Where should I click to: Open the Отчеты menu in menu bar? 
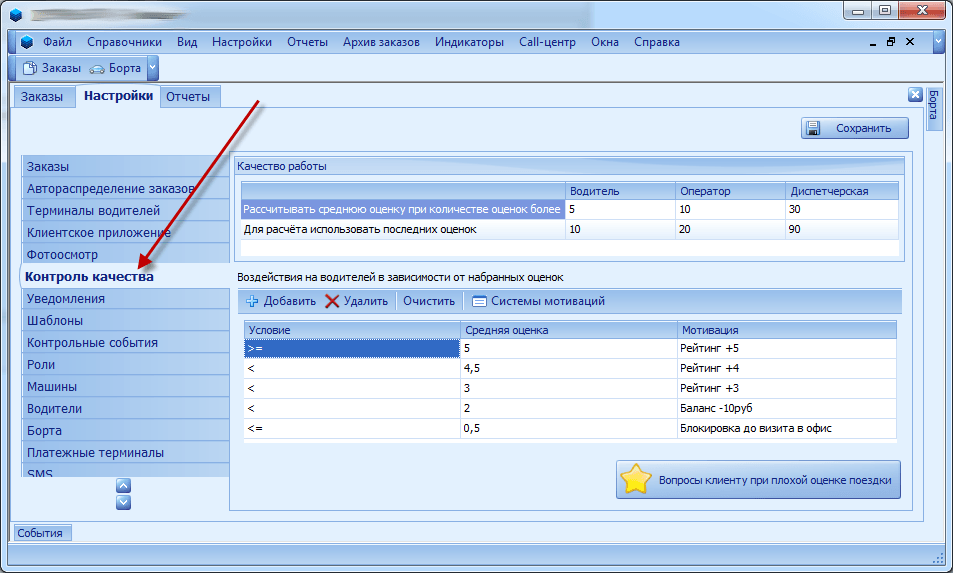pos(308,42)
